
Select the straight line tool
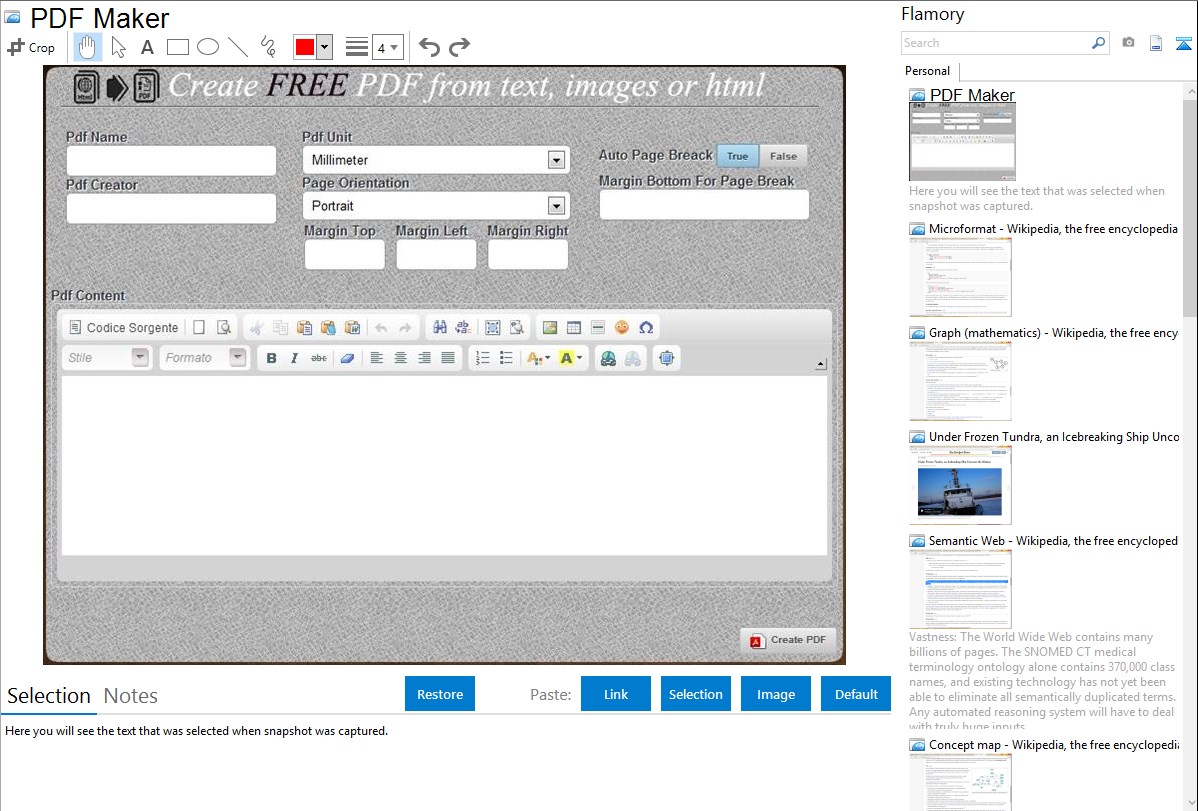(x=238, y=47)
